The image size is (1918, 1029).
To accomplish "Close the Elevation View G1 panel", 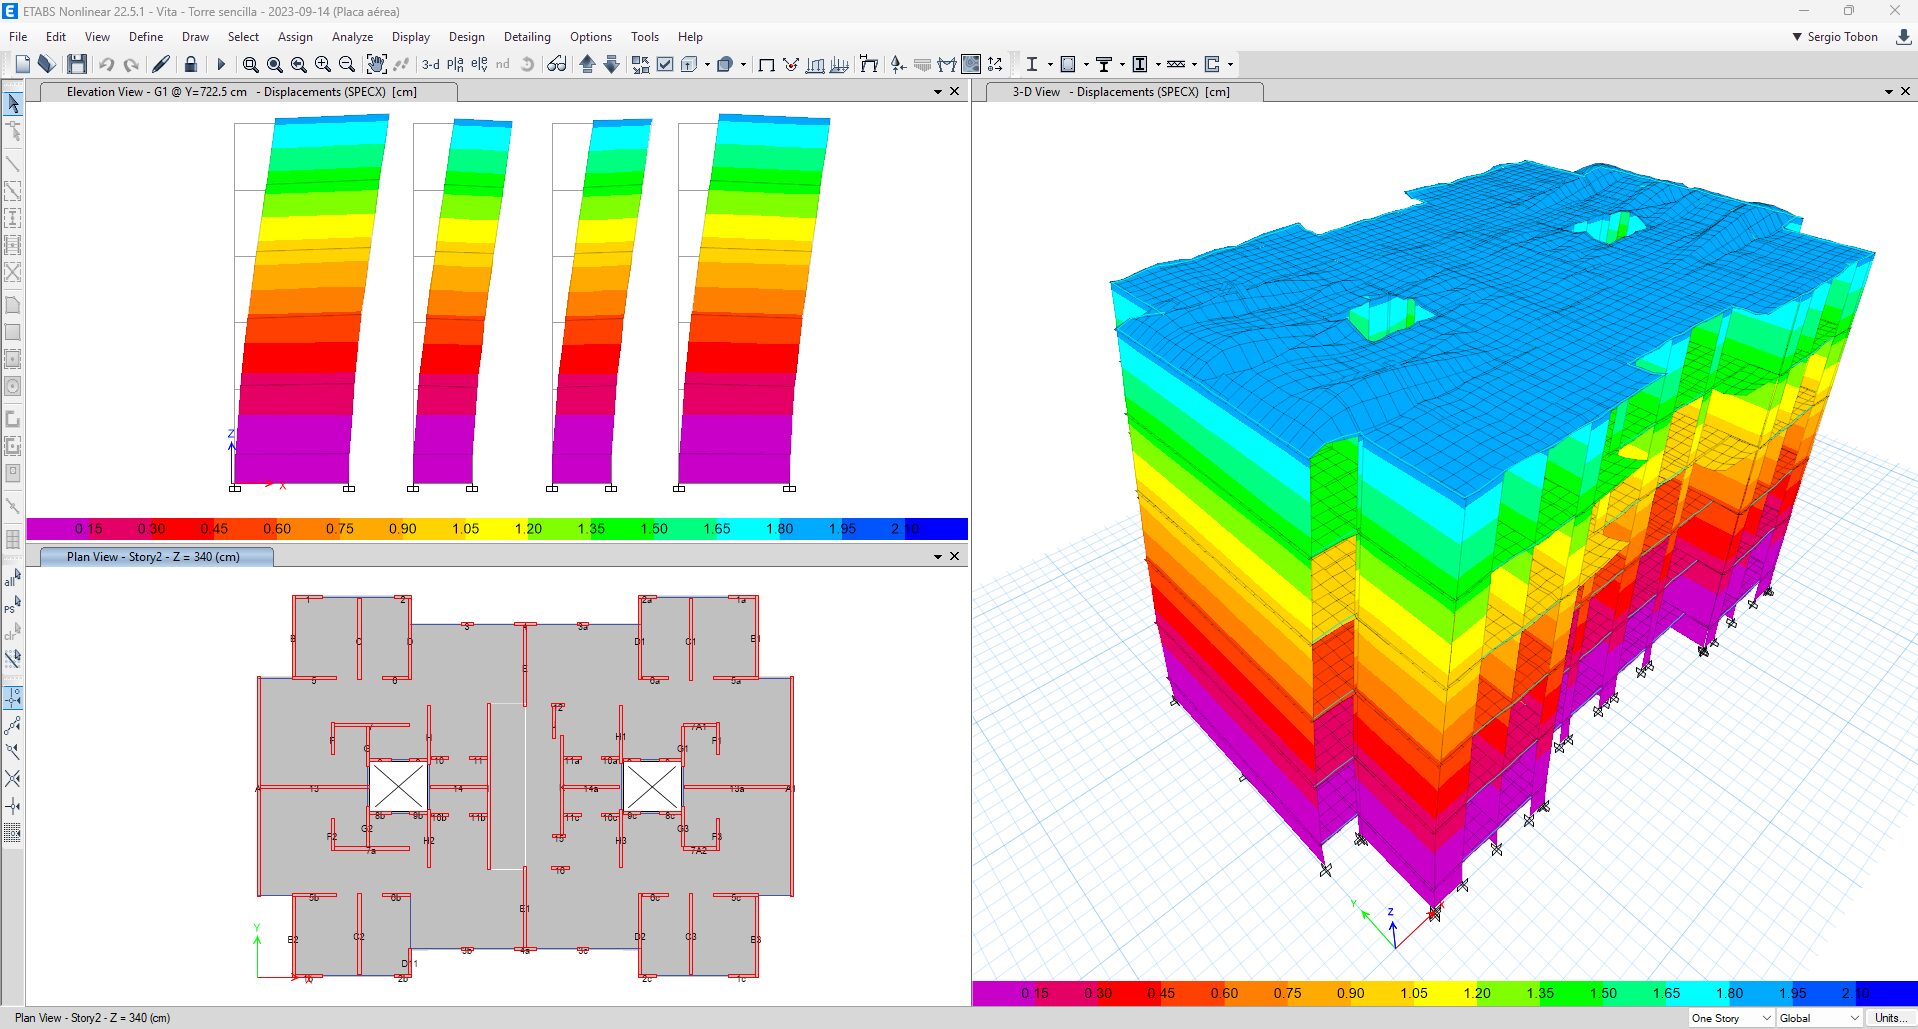I will (x=954, y=92).
